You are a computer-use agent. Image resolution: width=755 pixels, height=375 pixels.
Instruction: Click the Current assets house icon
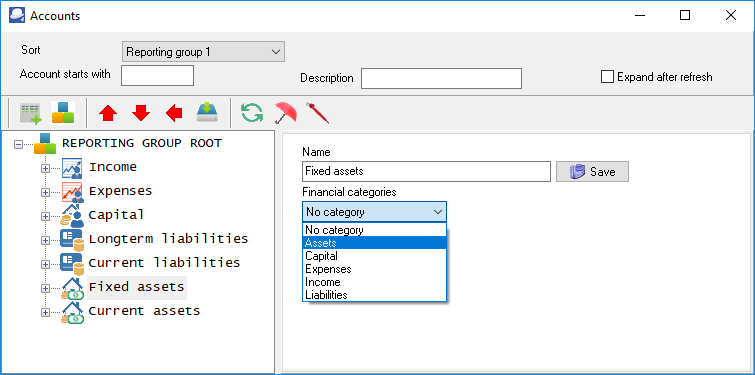[72, 312]
